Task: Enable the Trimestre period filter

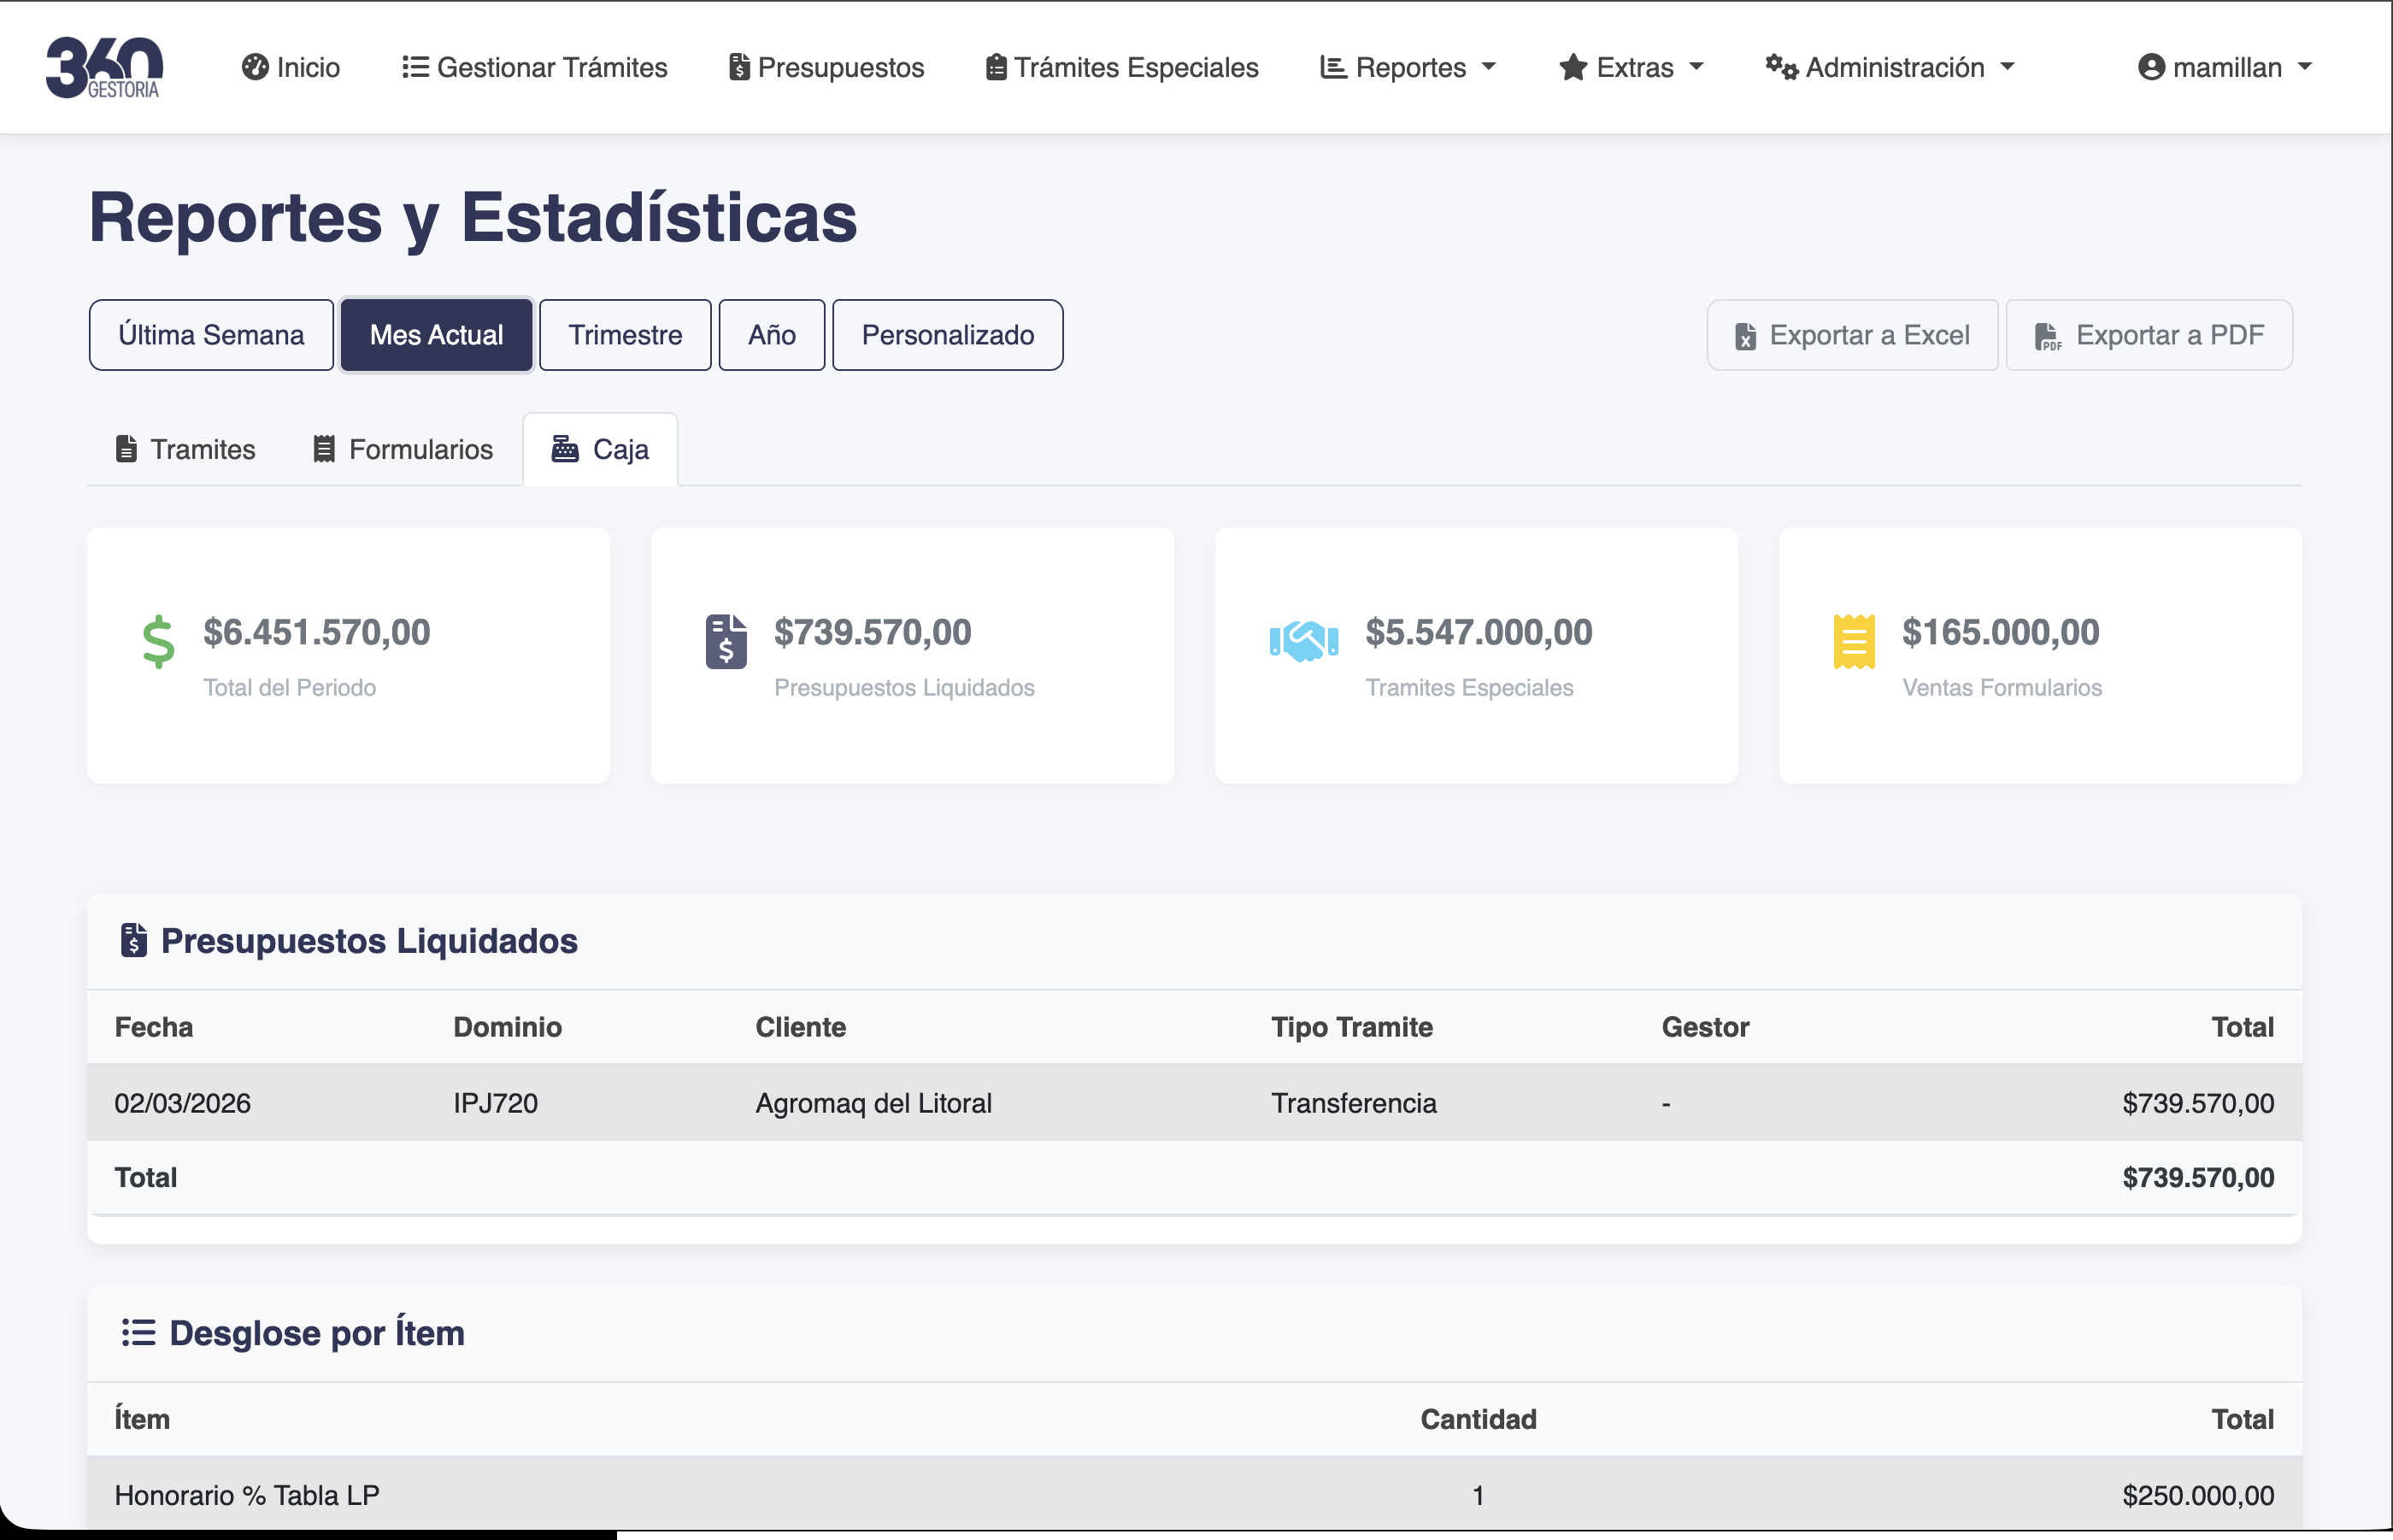Action: tap(625, 334)
